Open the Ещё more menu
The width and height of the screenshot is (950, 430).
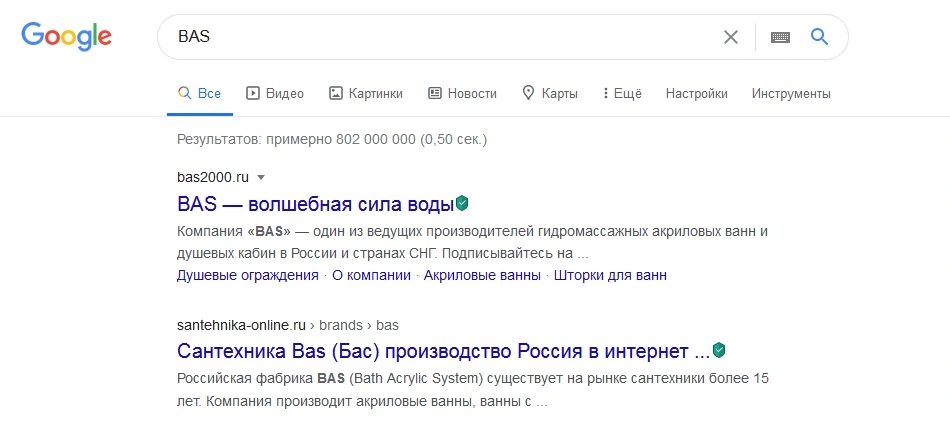pyautogui.click(x=622, y=93)
